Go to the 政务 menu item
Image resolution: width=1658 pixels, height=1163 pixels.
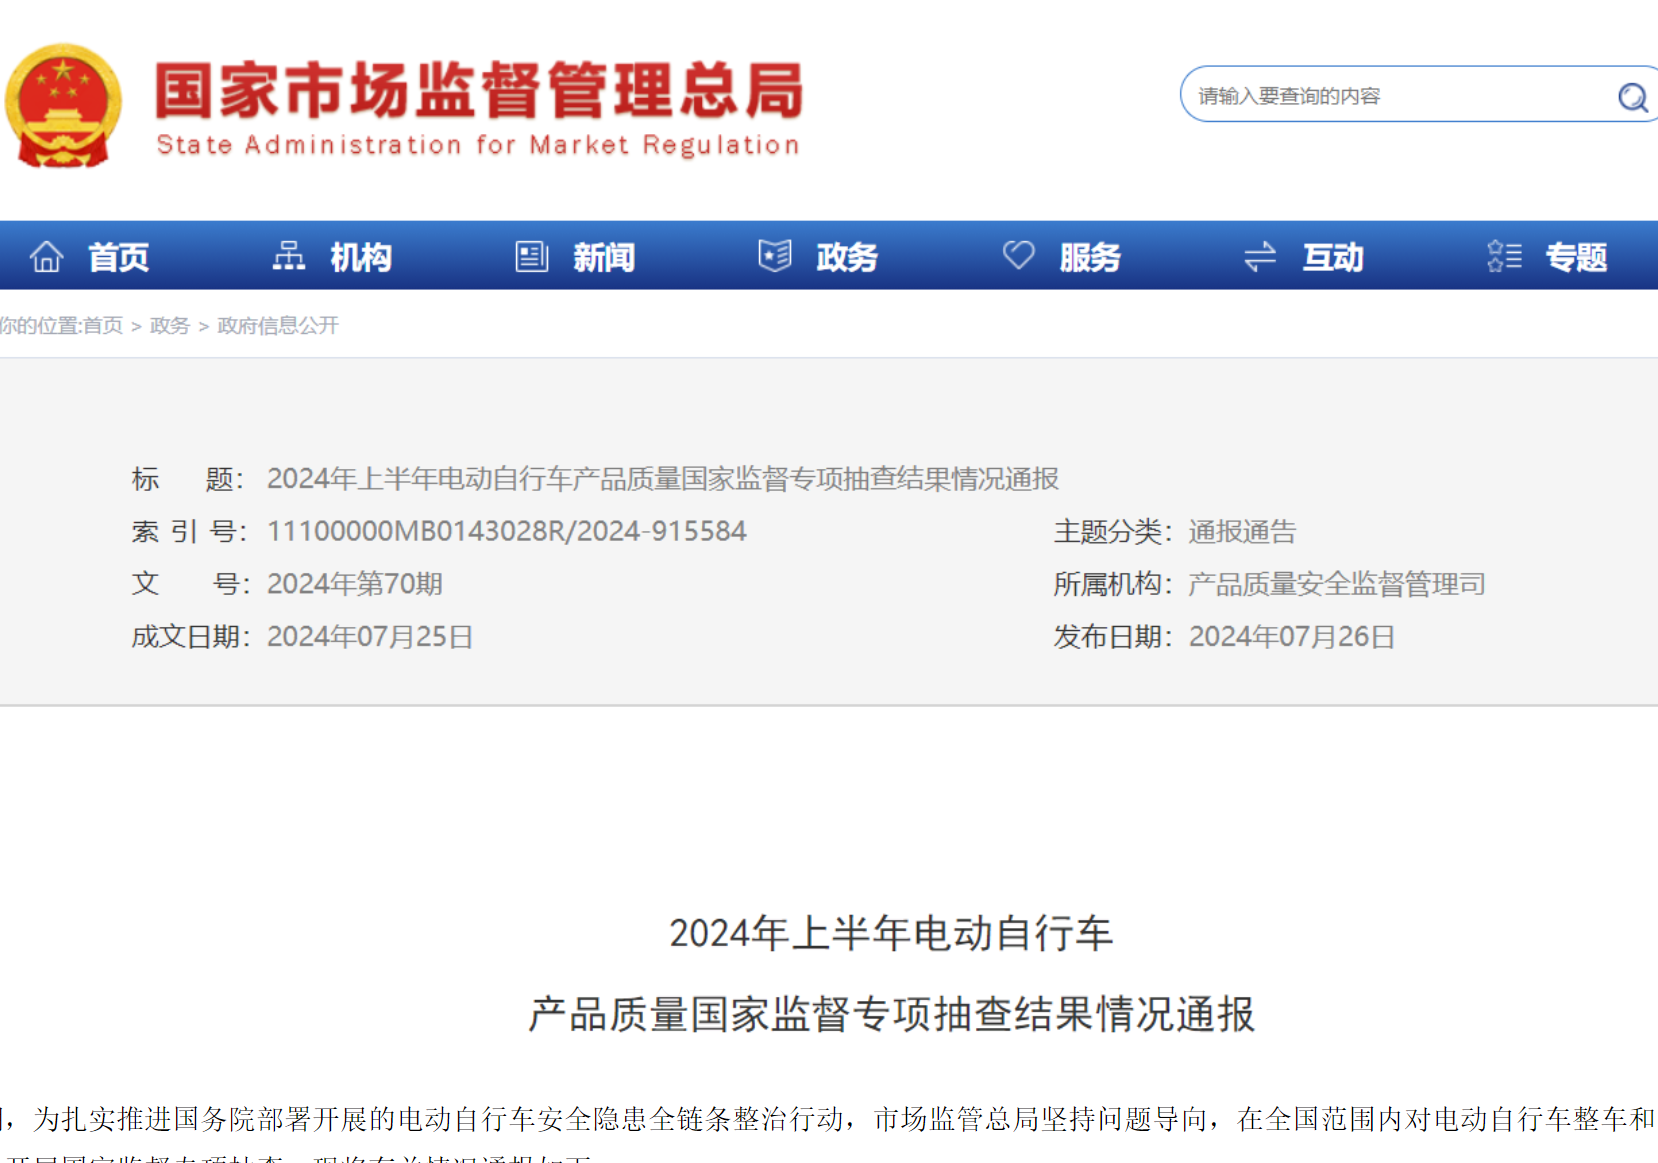point(847,258)
